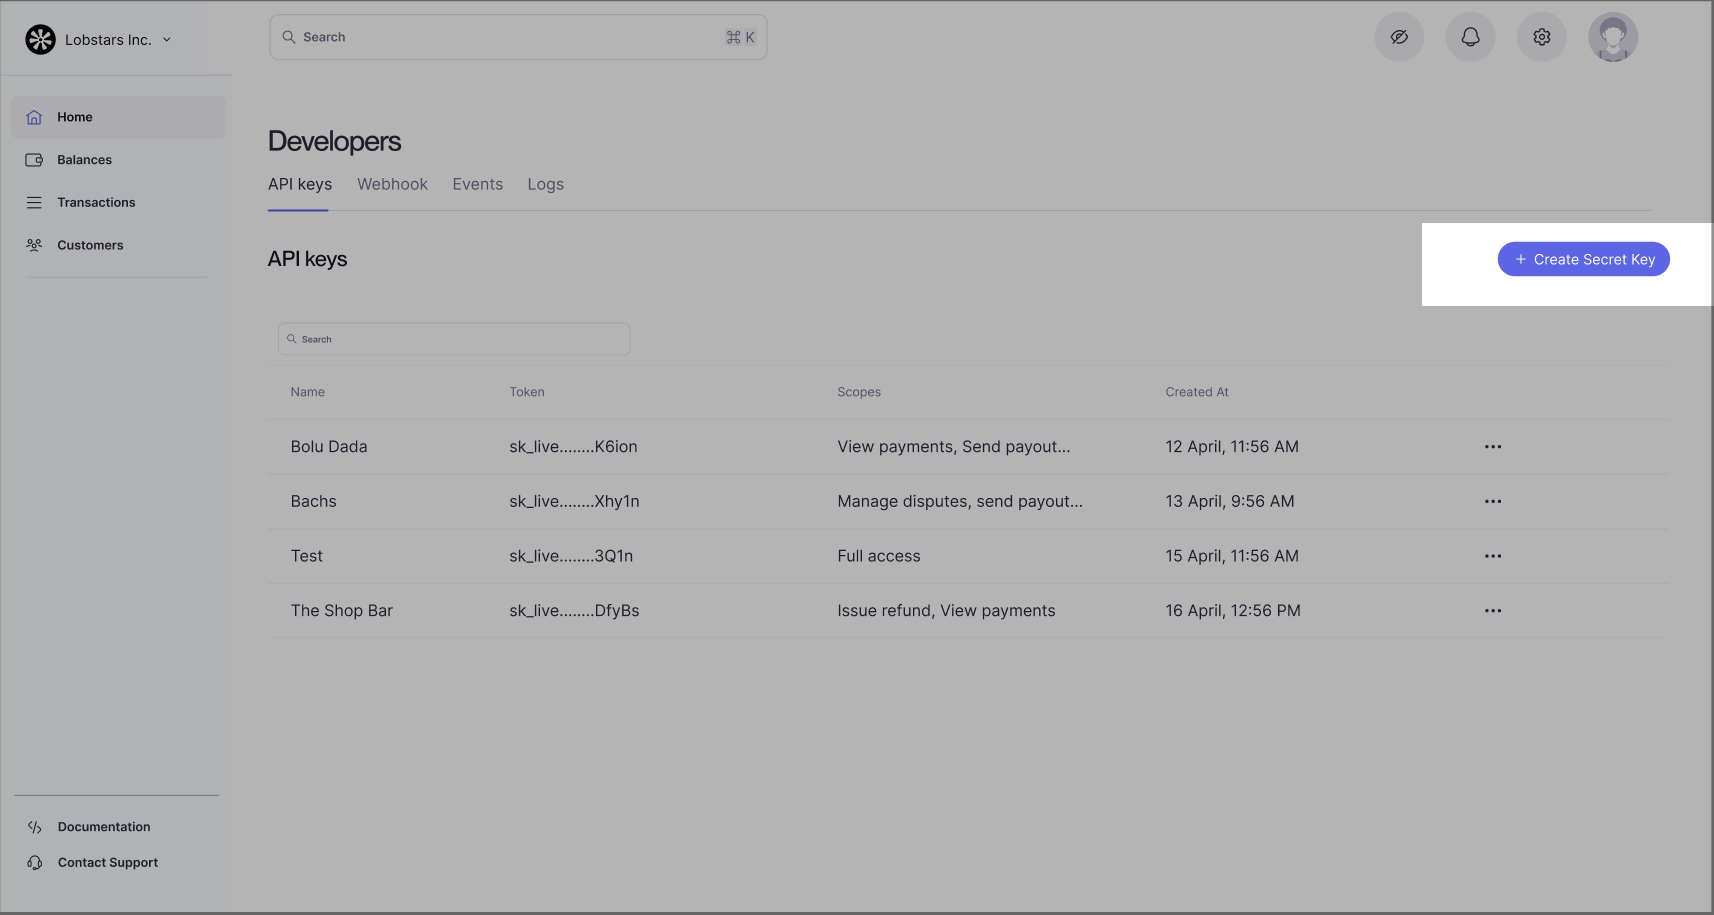Toggle the hide-values eye icon
The width and height of the screenshot is (1714, 915).
coord(1399,37)
